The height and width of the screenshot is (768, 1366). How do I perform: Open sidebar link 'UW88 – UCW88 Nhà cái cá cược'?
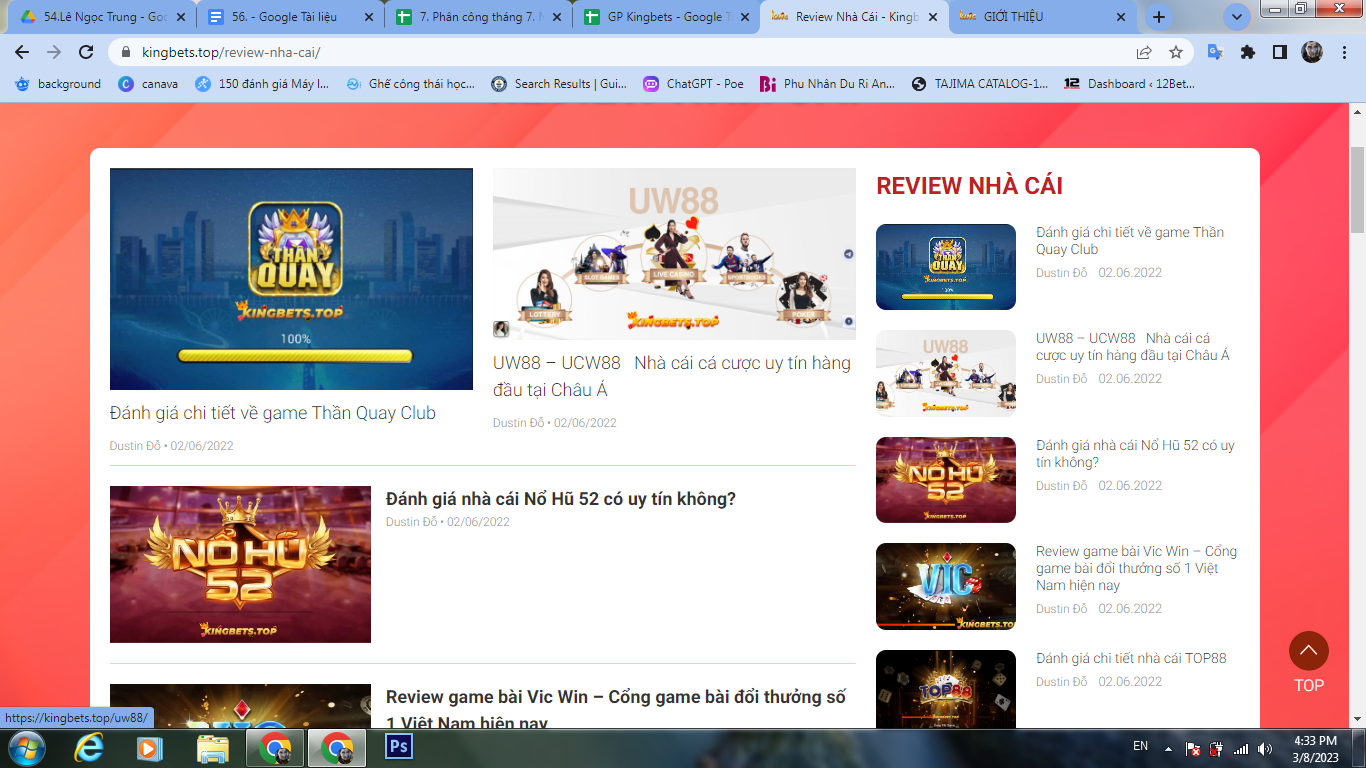click(1133, 347)
